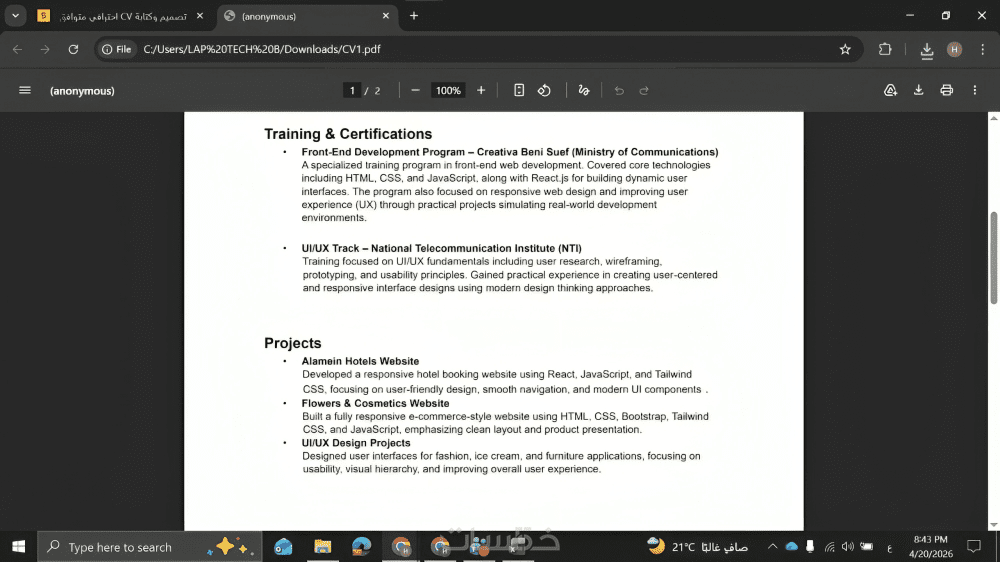Rotate the PDF counterclockwise
Screen dimensions: 1000x562
(544, 91)
